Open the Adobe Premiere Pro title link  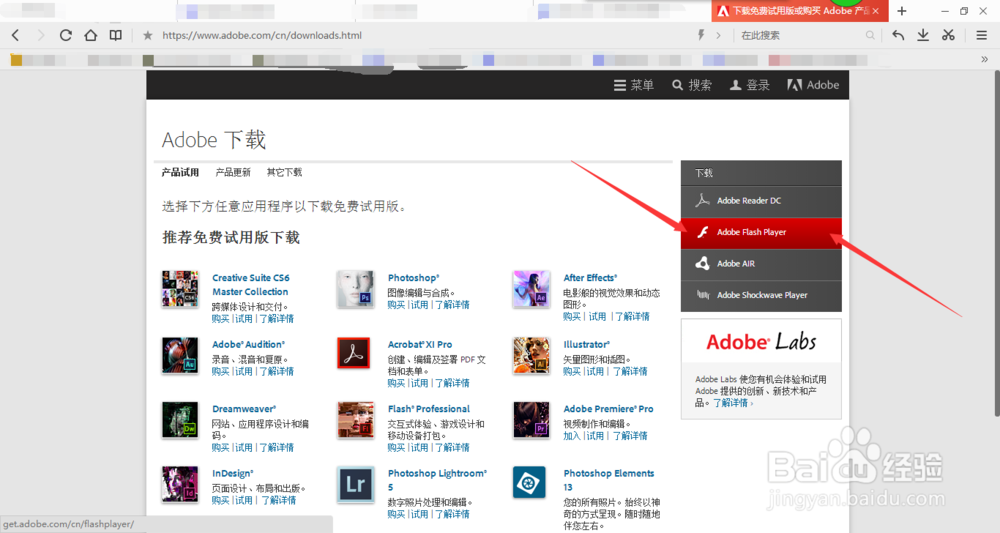608,409
